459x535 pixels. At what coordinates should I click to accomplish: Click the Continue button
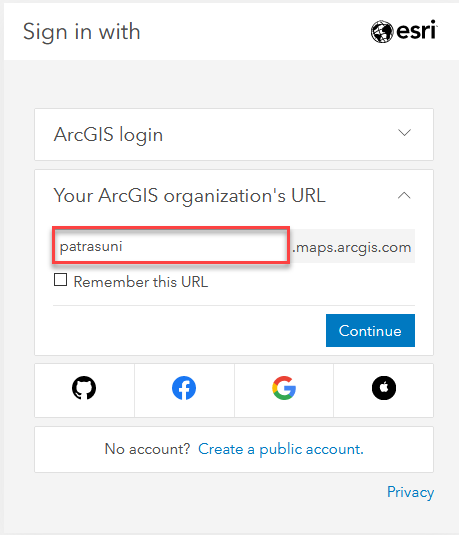click(370, 330)
